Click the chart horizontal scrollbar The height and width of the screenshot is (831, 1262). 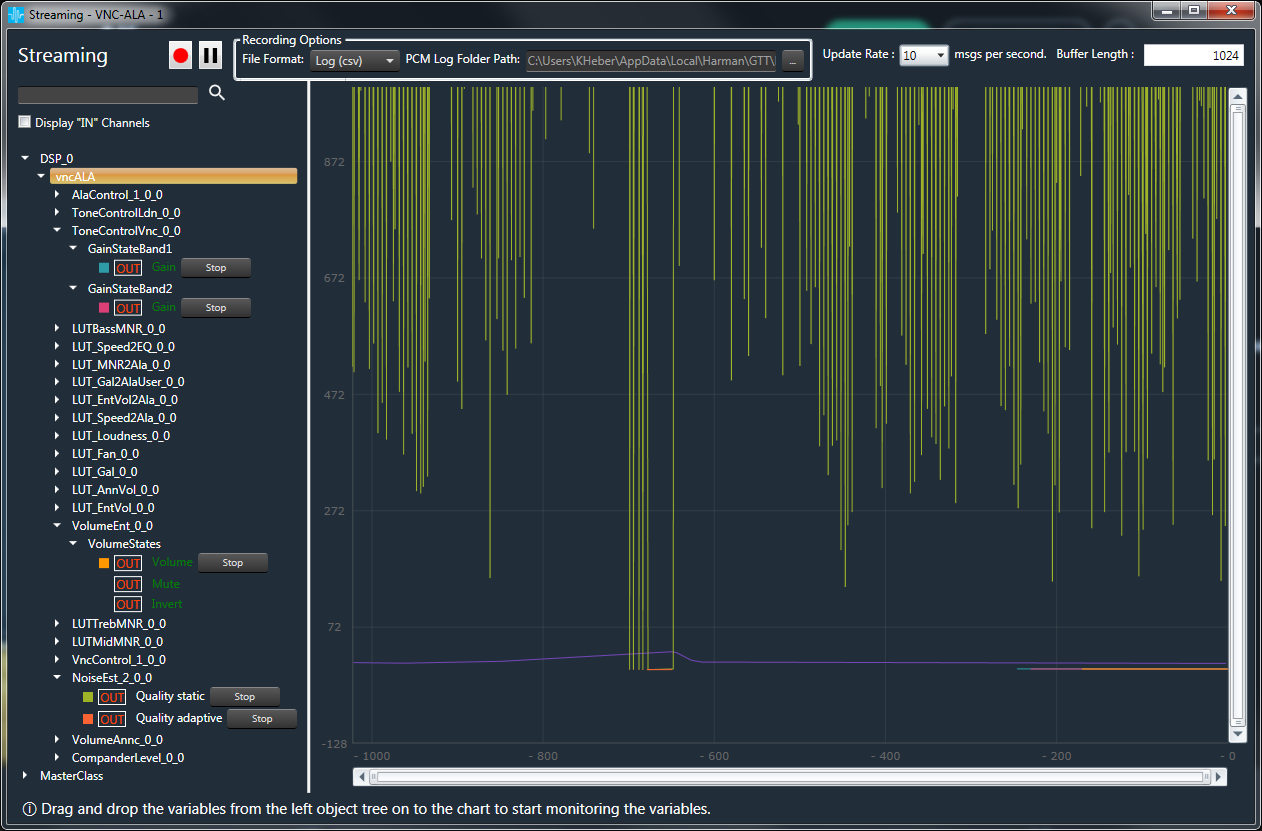click(790, 777)
